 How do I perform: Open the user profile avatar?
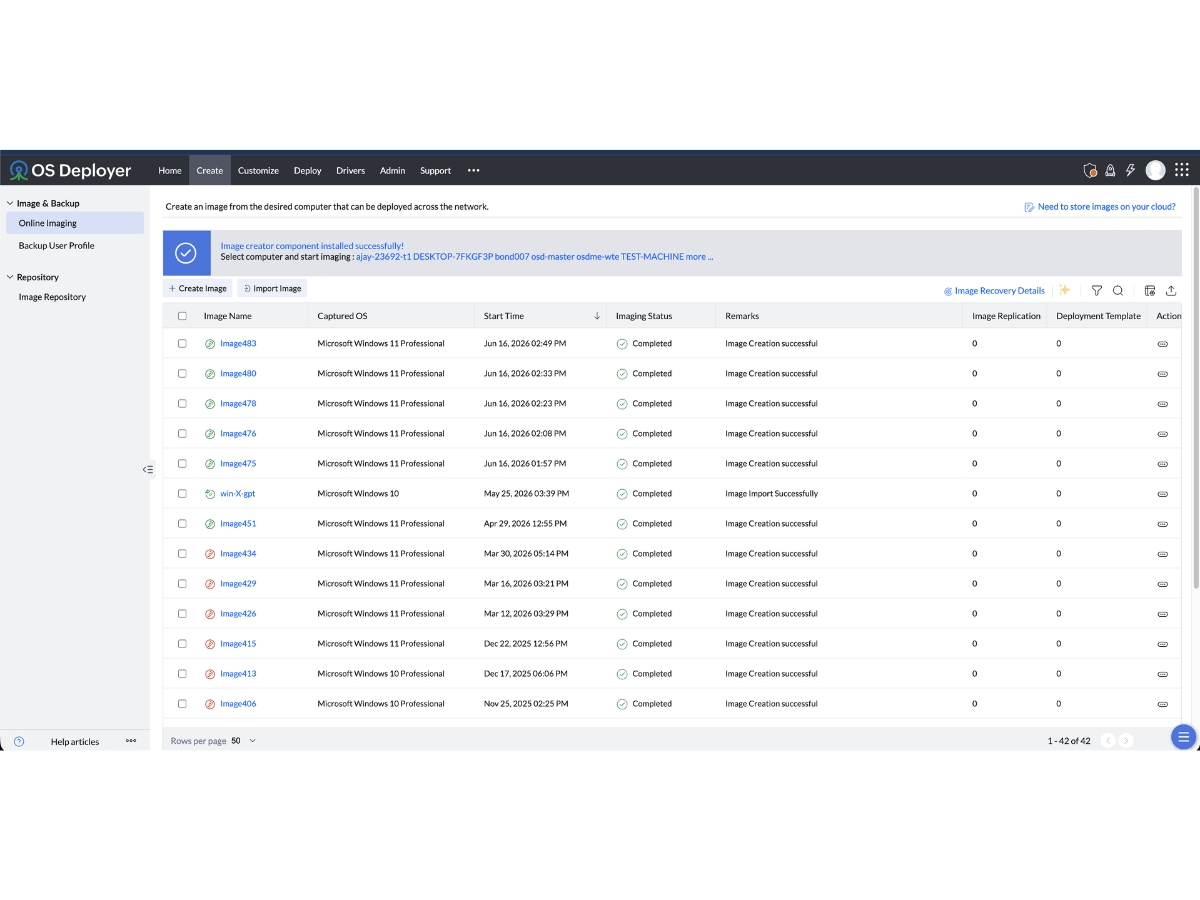click(x=1155, y=170)
